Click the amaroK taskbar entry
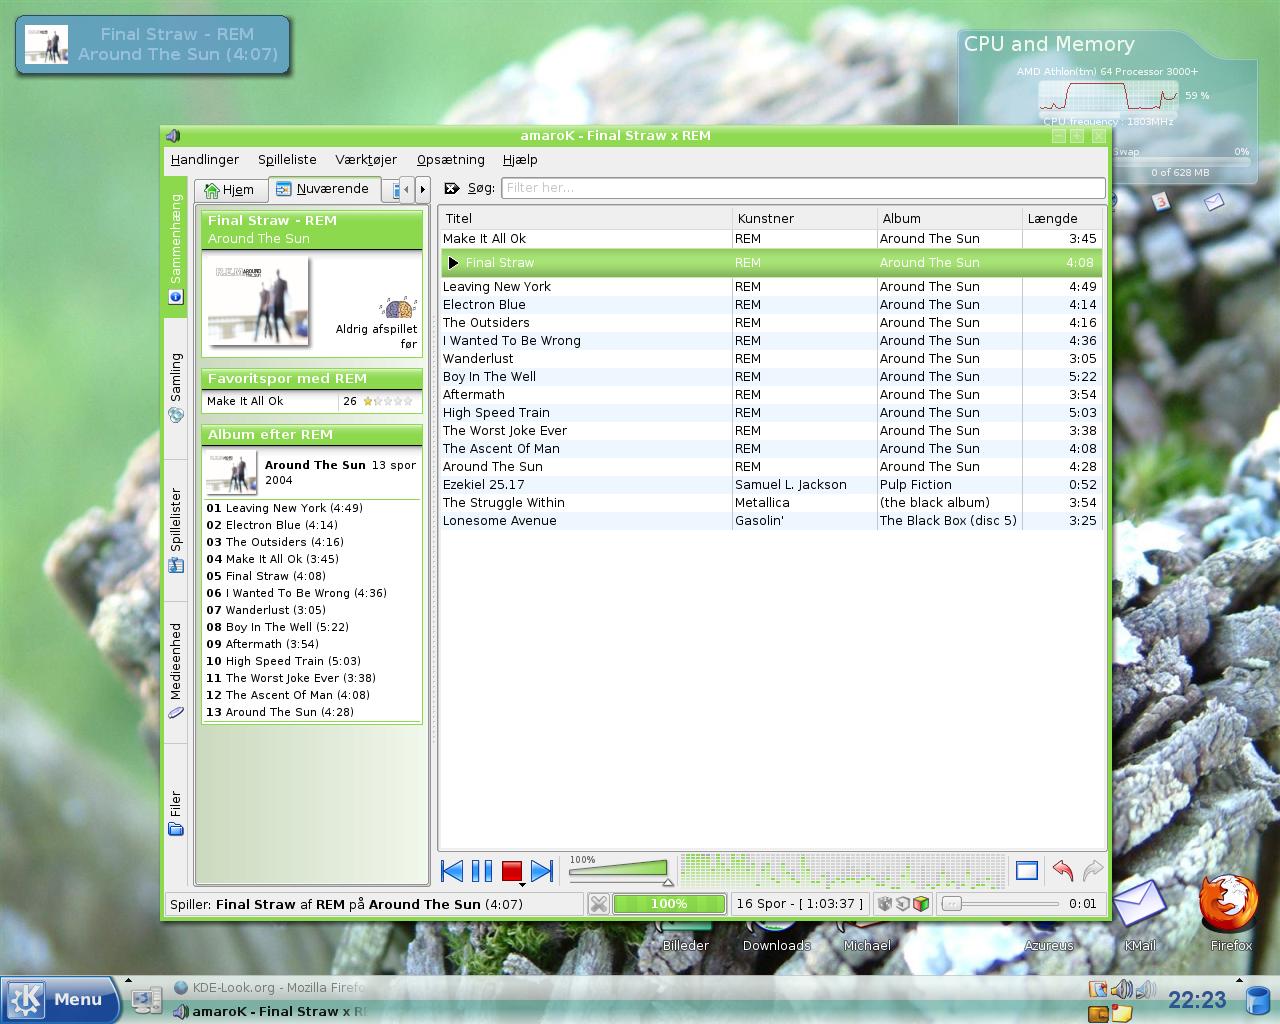 coord(270,1011)
